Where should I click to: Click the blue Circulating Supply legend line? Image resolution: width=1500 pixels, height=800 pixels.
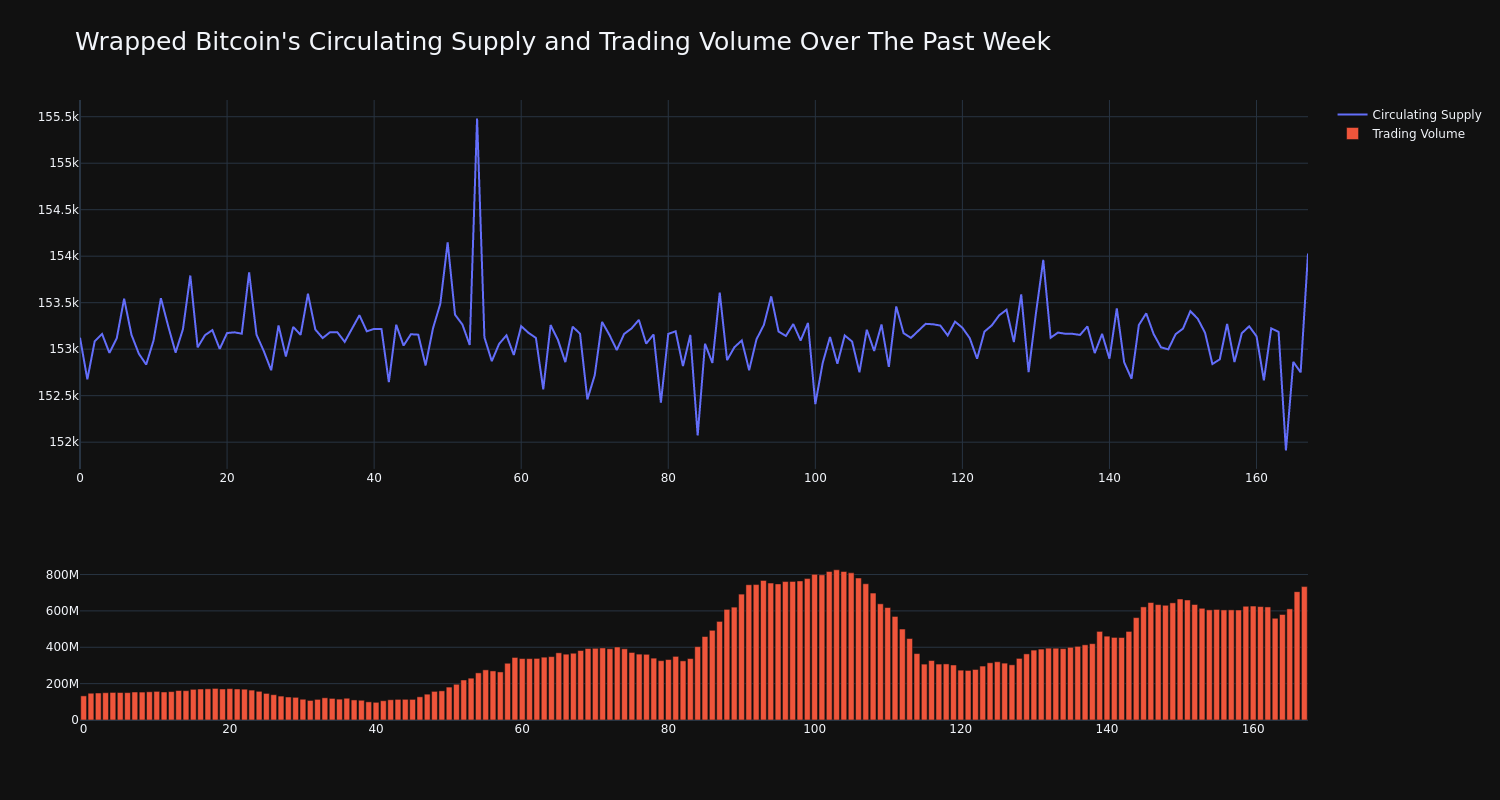click(x=1352, y=115)
